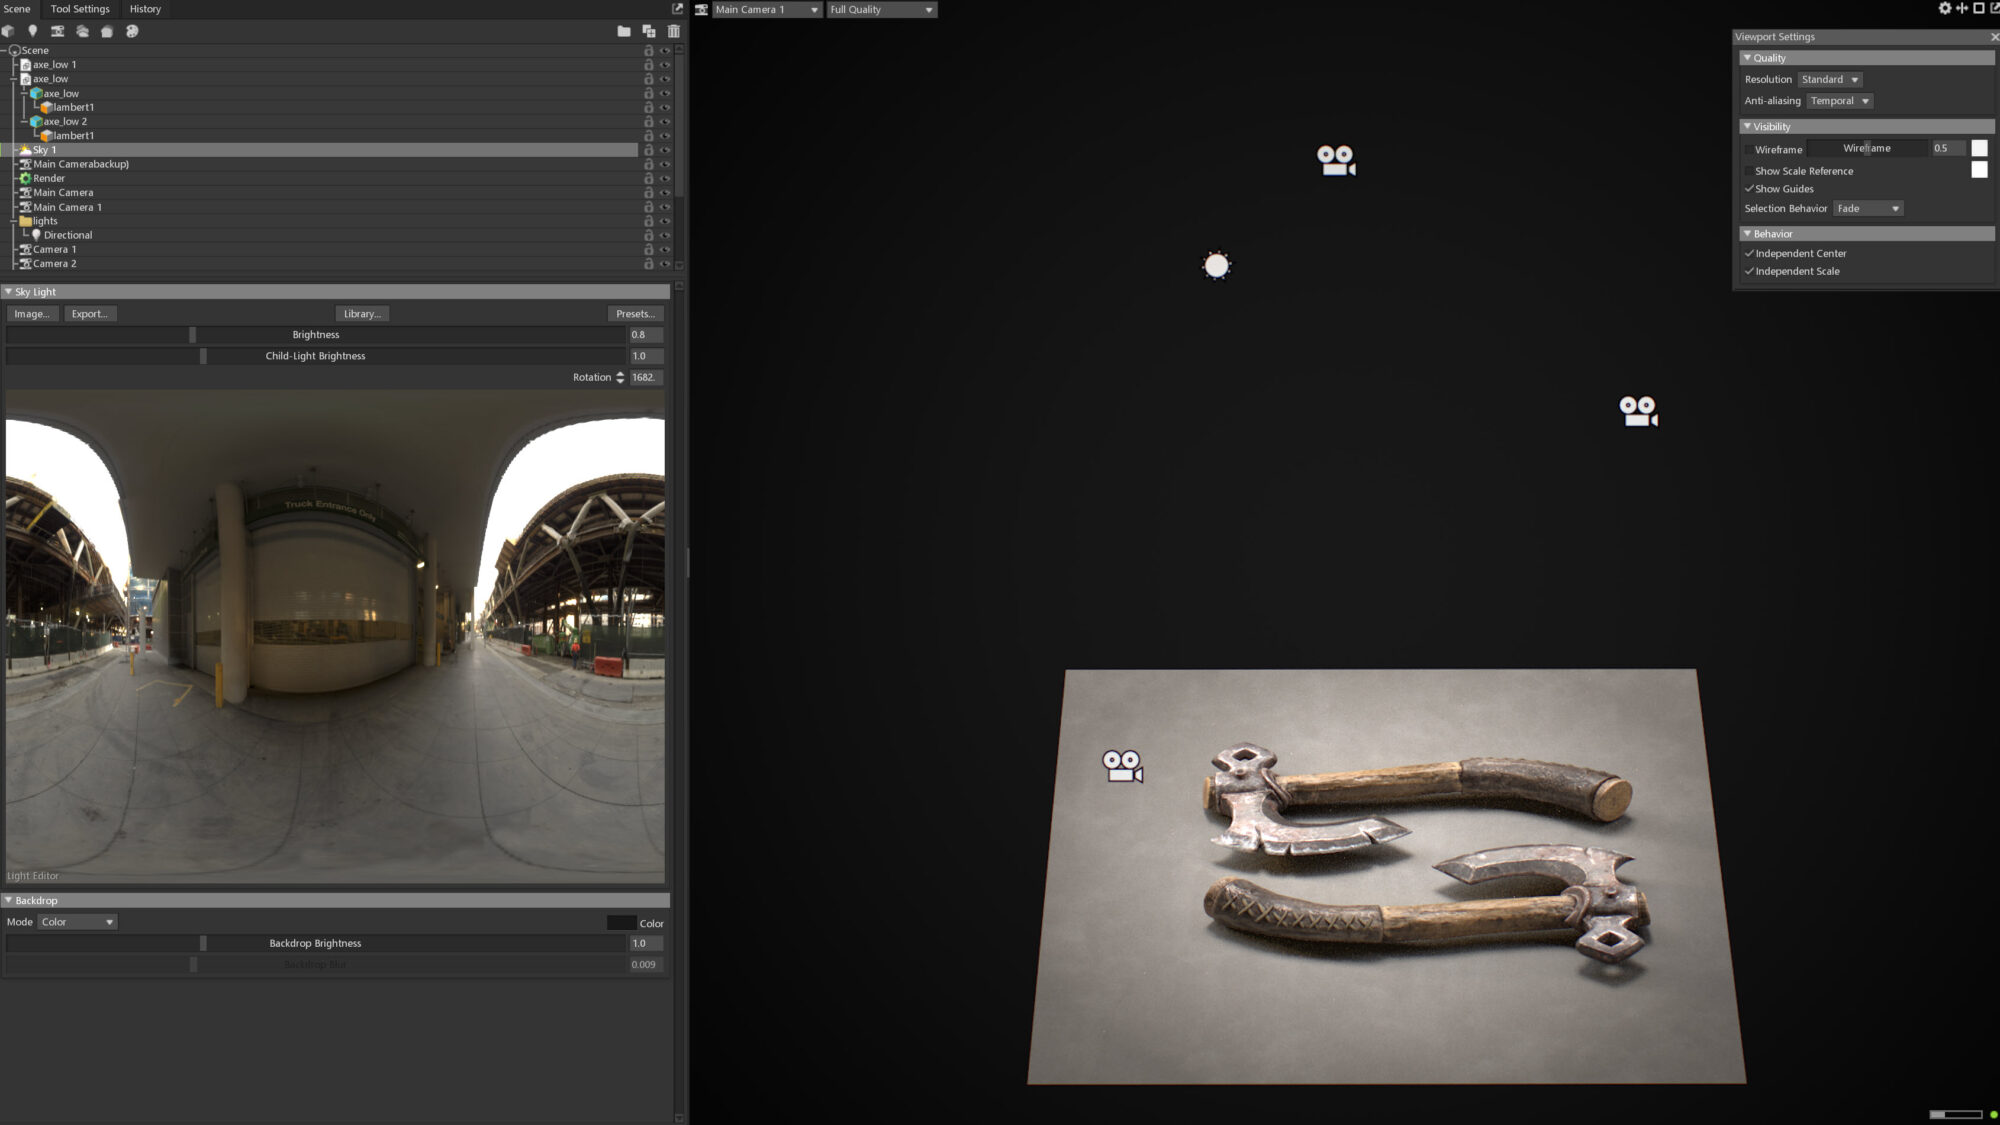This screenshot has height=1125, width=2000.
Task: Enable the Wireframe checkbox
Action: (1749, 148)
